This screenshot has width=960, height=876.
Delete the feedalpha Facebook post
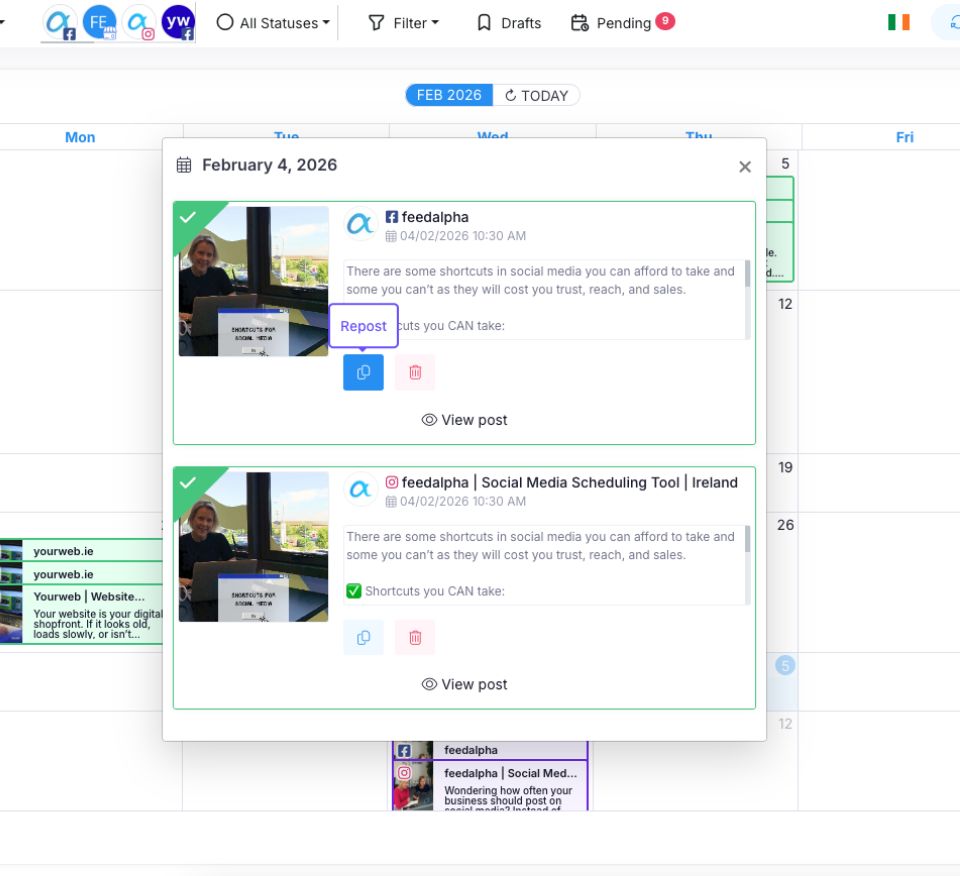(x=415, y=372)
